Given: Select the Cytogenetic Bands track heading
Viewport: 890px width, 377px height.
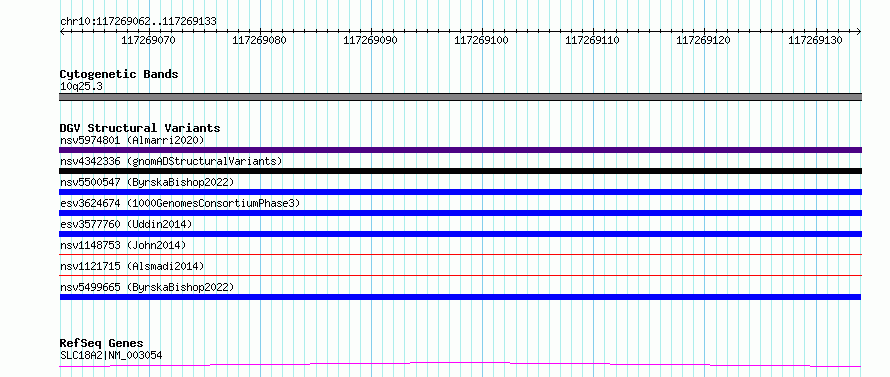Looking at the screenshot, I should point(119,74).
